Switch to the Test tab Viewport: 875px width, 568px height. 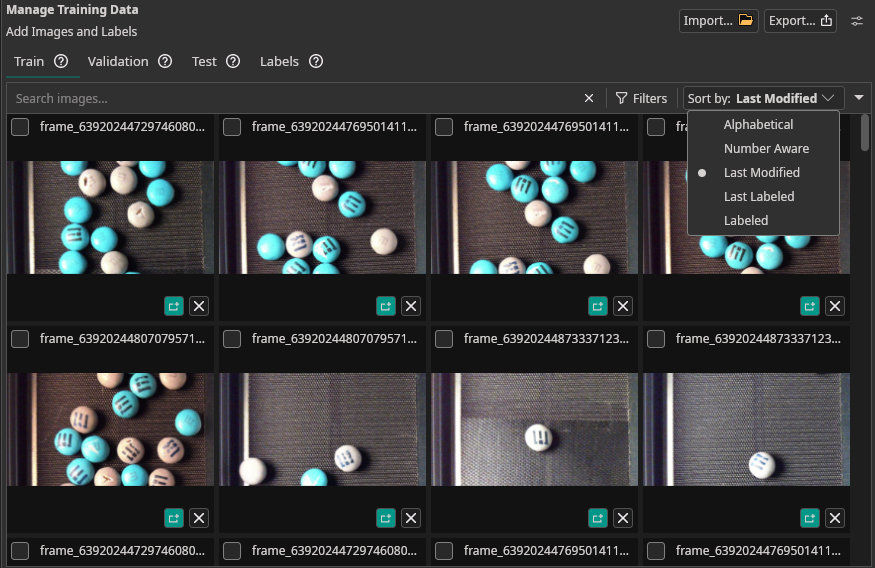tap(204, 61)
